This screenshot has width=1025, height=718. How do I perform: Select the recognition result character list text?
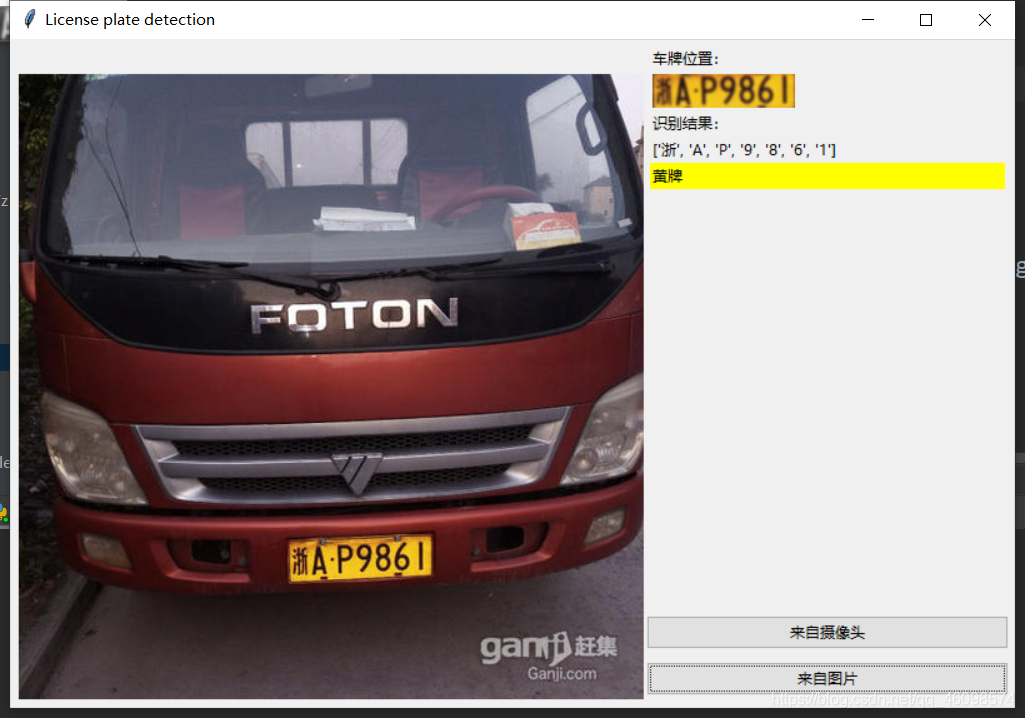(x=746, y=149)
